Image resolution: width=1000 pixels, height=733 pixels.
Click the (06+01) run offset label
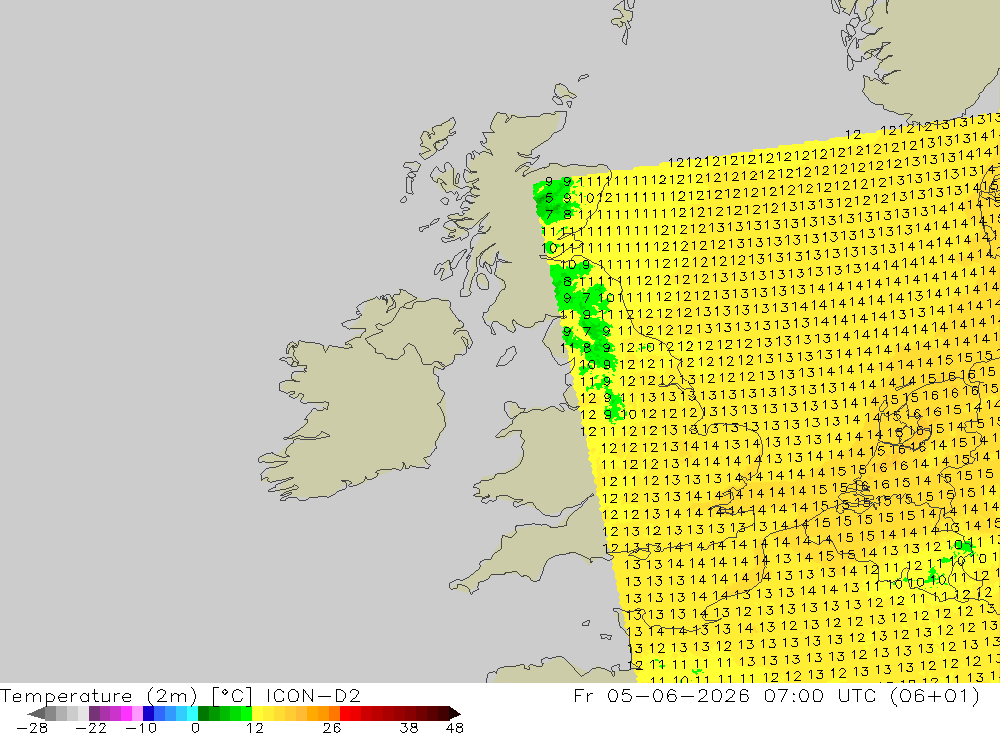934,695
